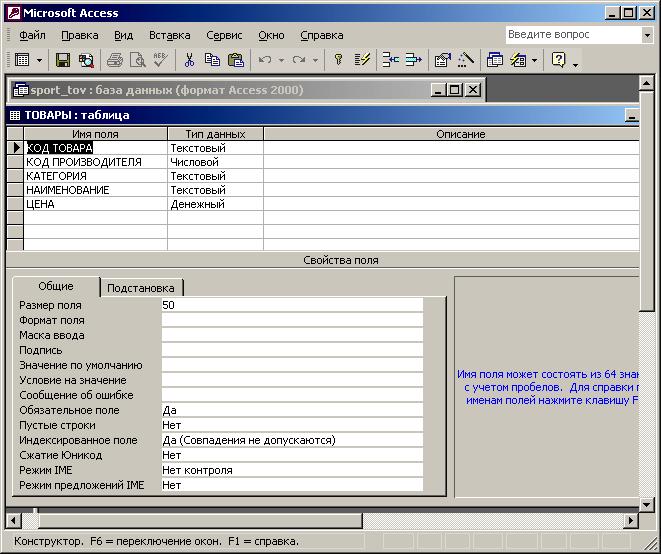Click the Spelling check toolbar icon

pyautogui.click(x=161, y=60)
